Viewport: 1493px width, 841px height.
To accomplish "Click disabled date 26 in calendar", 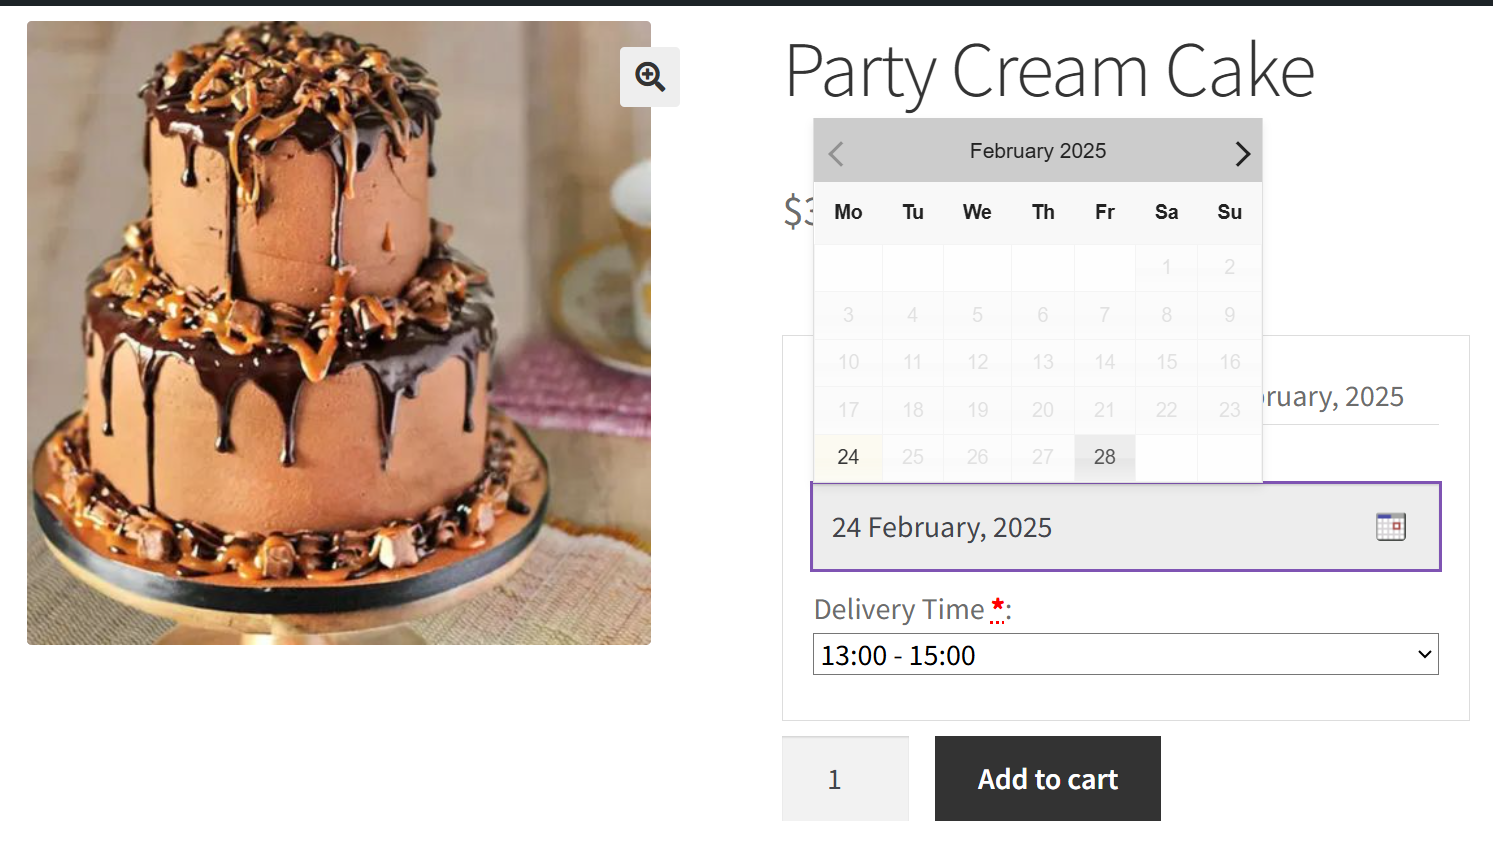I will pyautogui.click(x=977, y=457).
